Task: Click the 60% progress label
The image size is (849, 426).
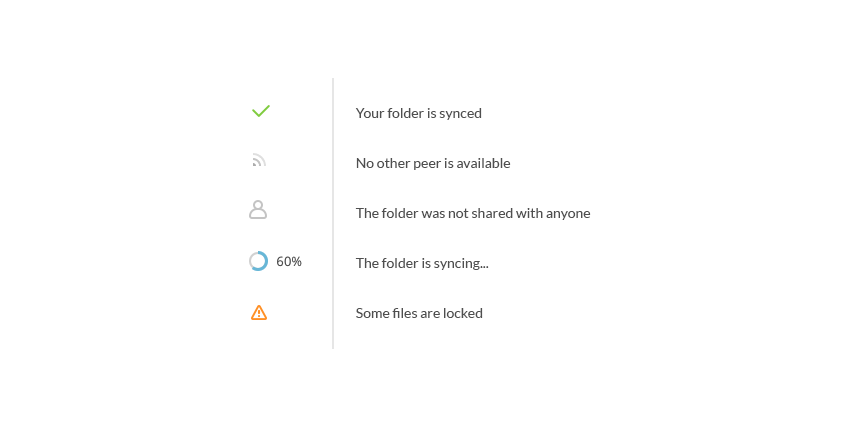Action: coord(289,262)
